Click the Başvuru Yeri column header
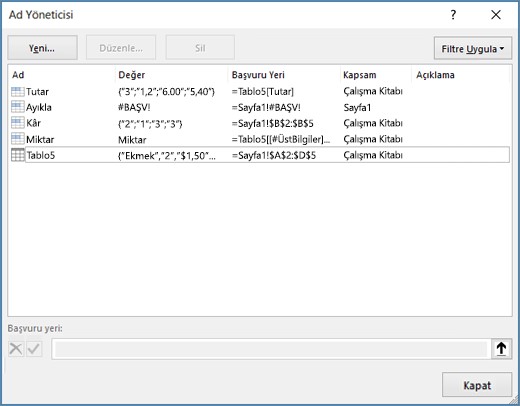This screenshot has height=406, width=520. coord(284,75)
